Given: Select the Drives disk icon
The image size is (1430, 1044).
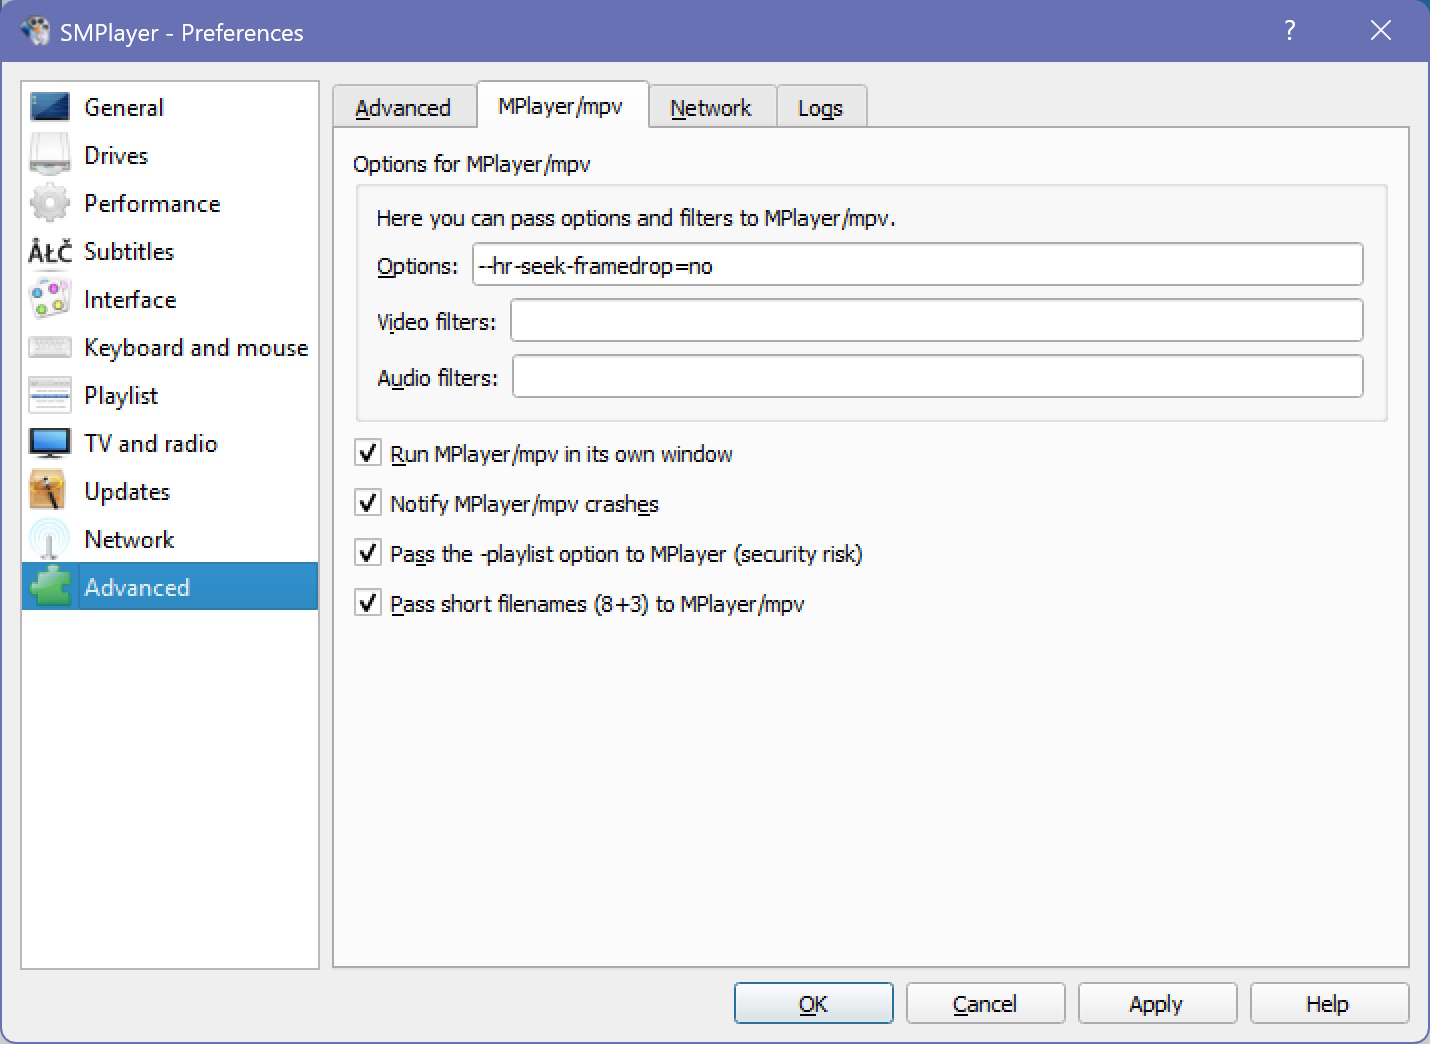Looking at the screenshot, I should (50, 155).
